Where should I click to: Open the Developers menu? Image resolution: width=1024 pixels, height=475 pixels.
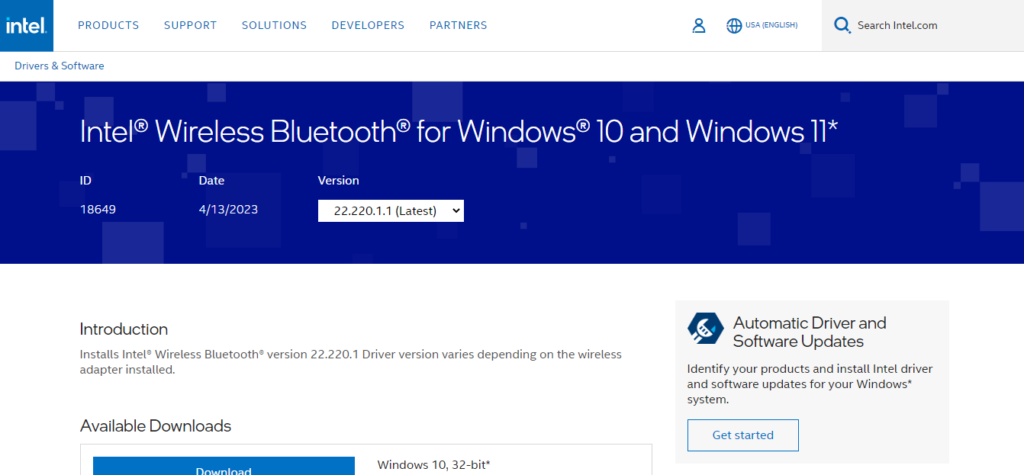tap(368, 25)
